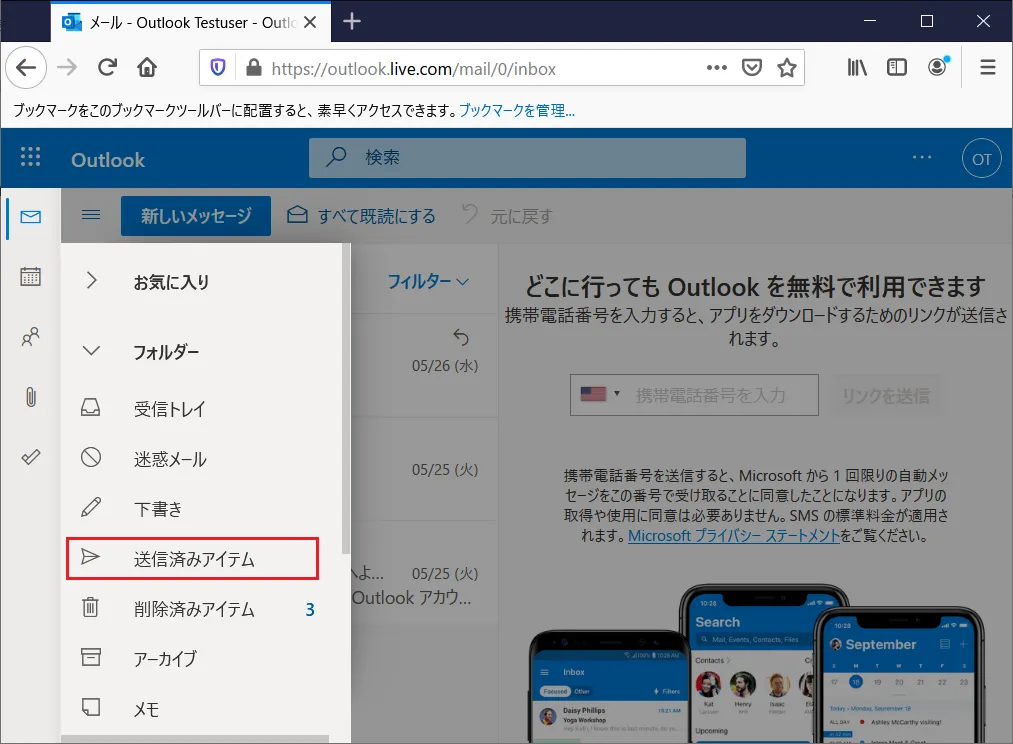Open a new browser tab
The width and height of the screenshot is (1013, 744).
(351, 22)
